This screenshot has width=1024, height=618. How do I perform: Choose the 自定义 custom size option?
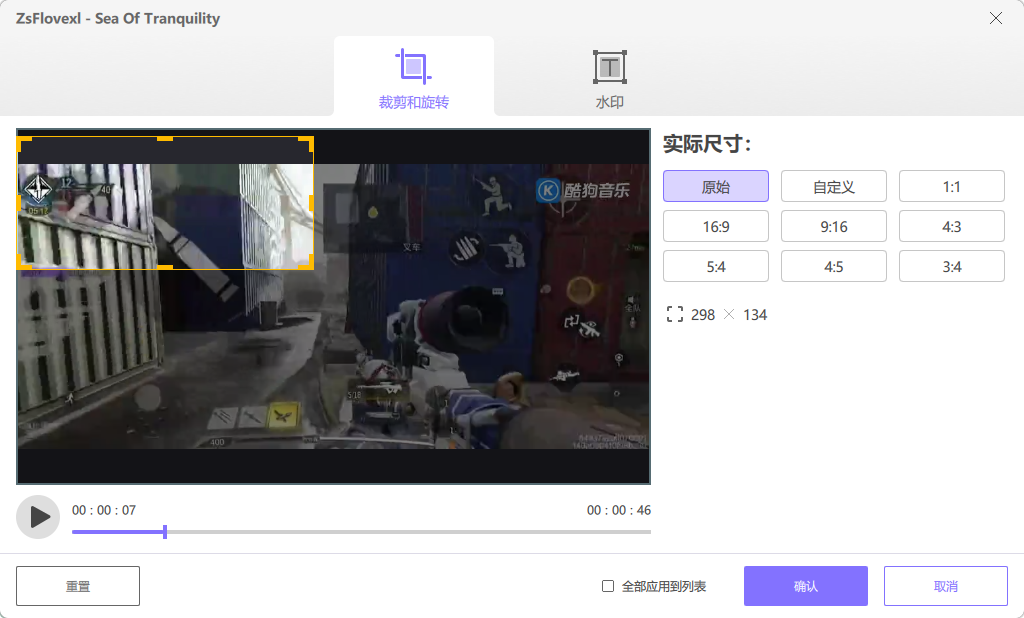click(834, 186)
